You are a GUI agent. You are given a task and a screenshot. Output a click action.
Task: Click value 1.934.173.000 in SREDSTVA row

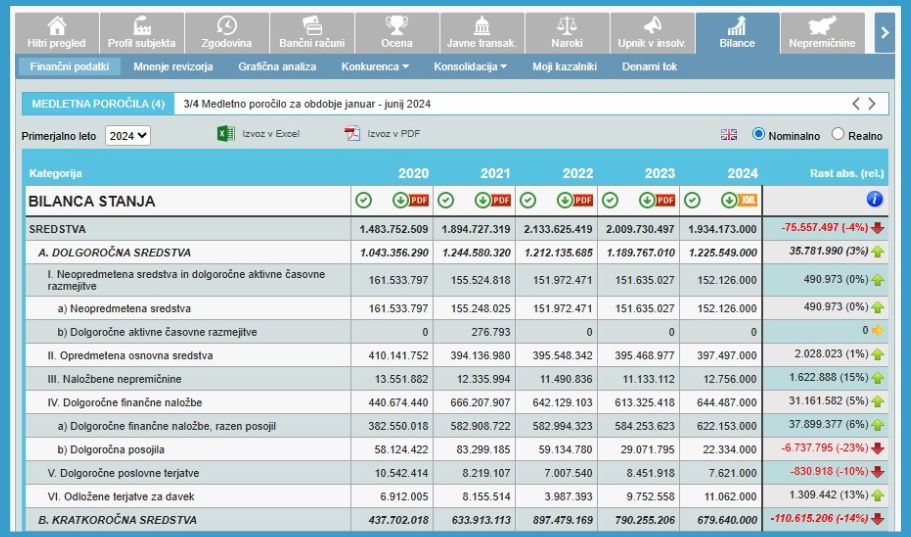tap(722, 229)
